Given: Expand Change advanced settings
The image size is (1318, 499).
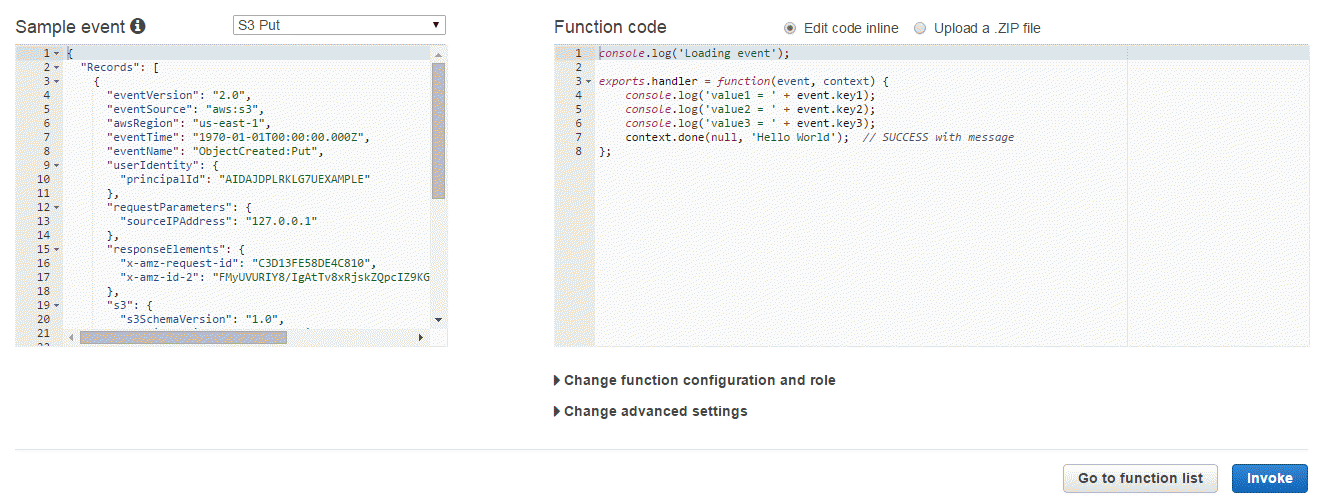Looking at the screenshot, I should point(651,411).
